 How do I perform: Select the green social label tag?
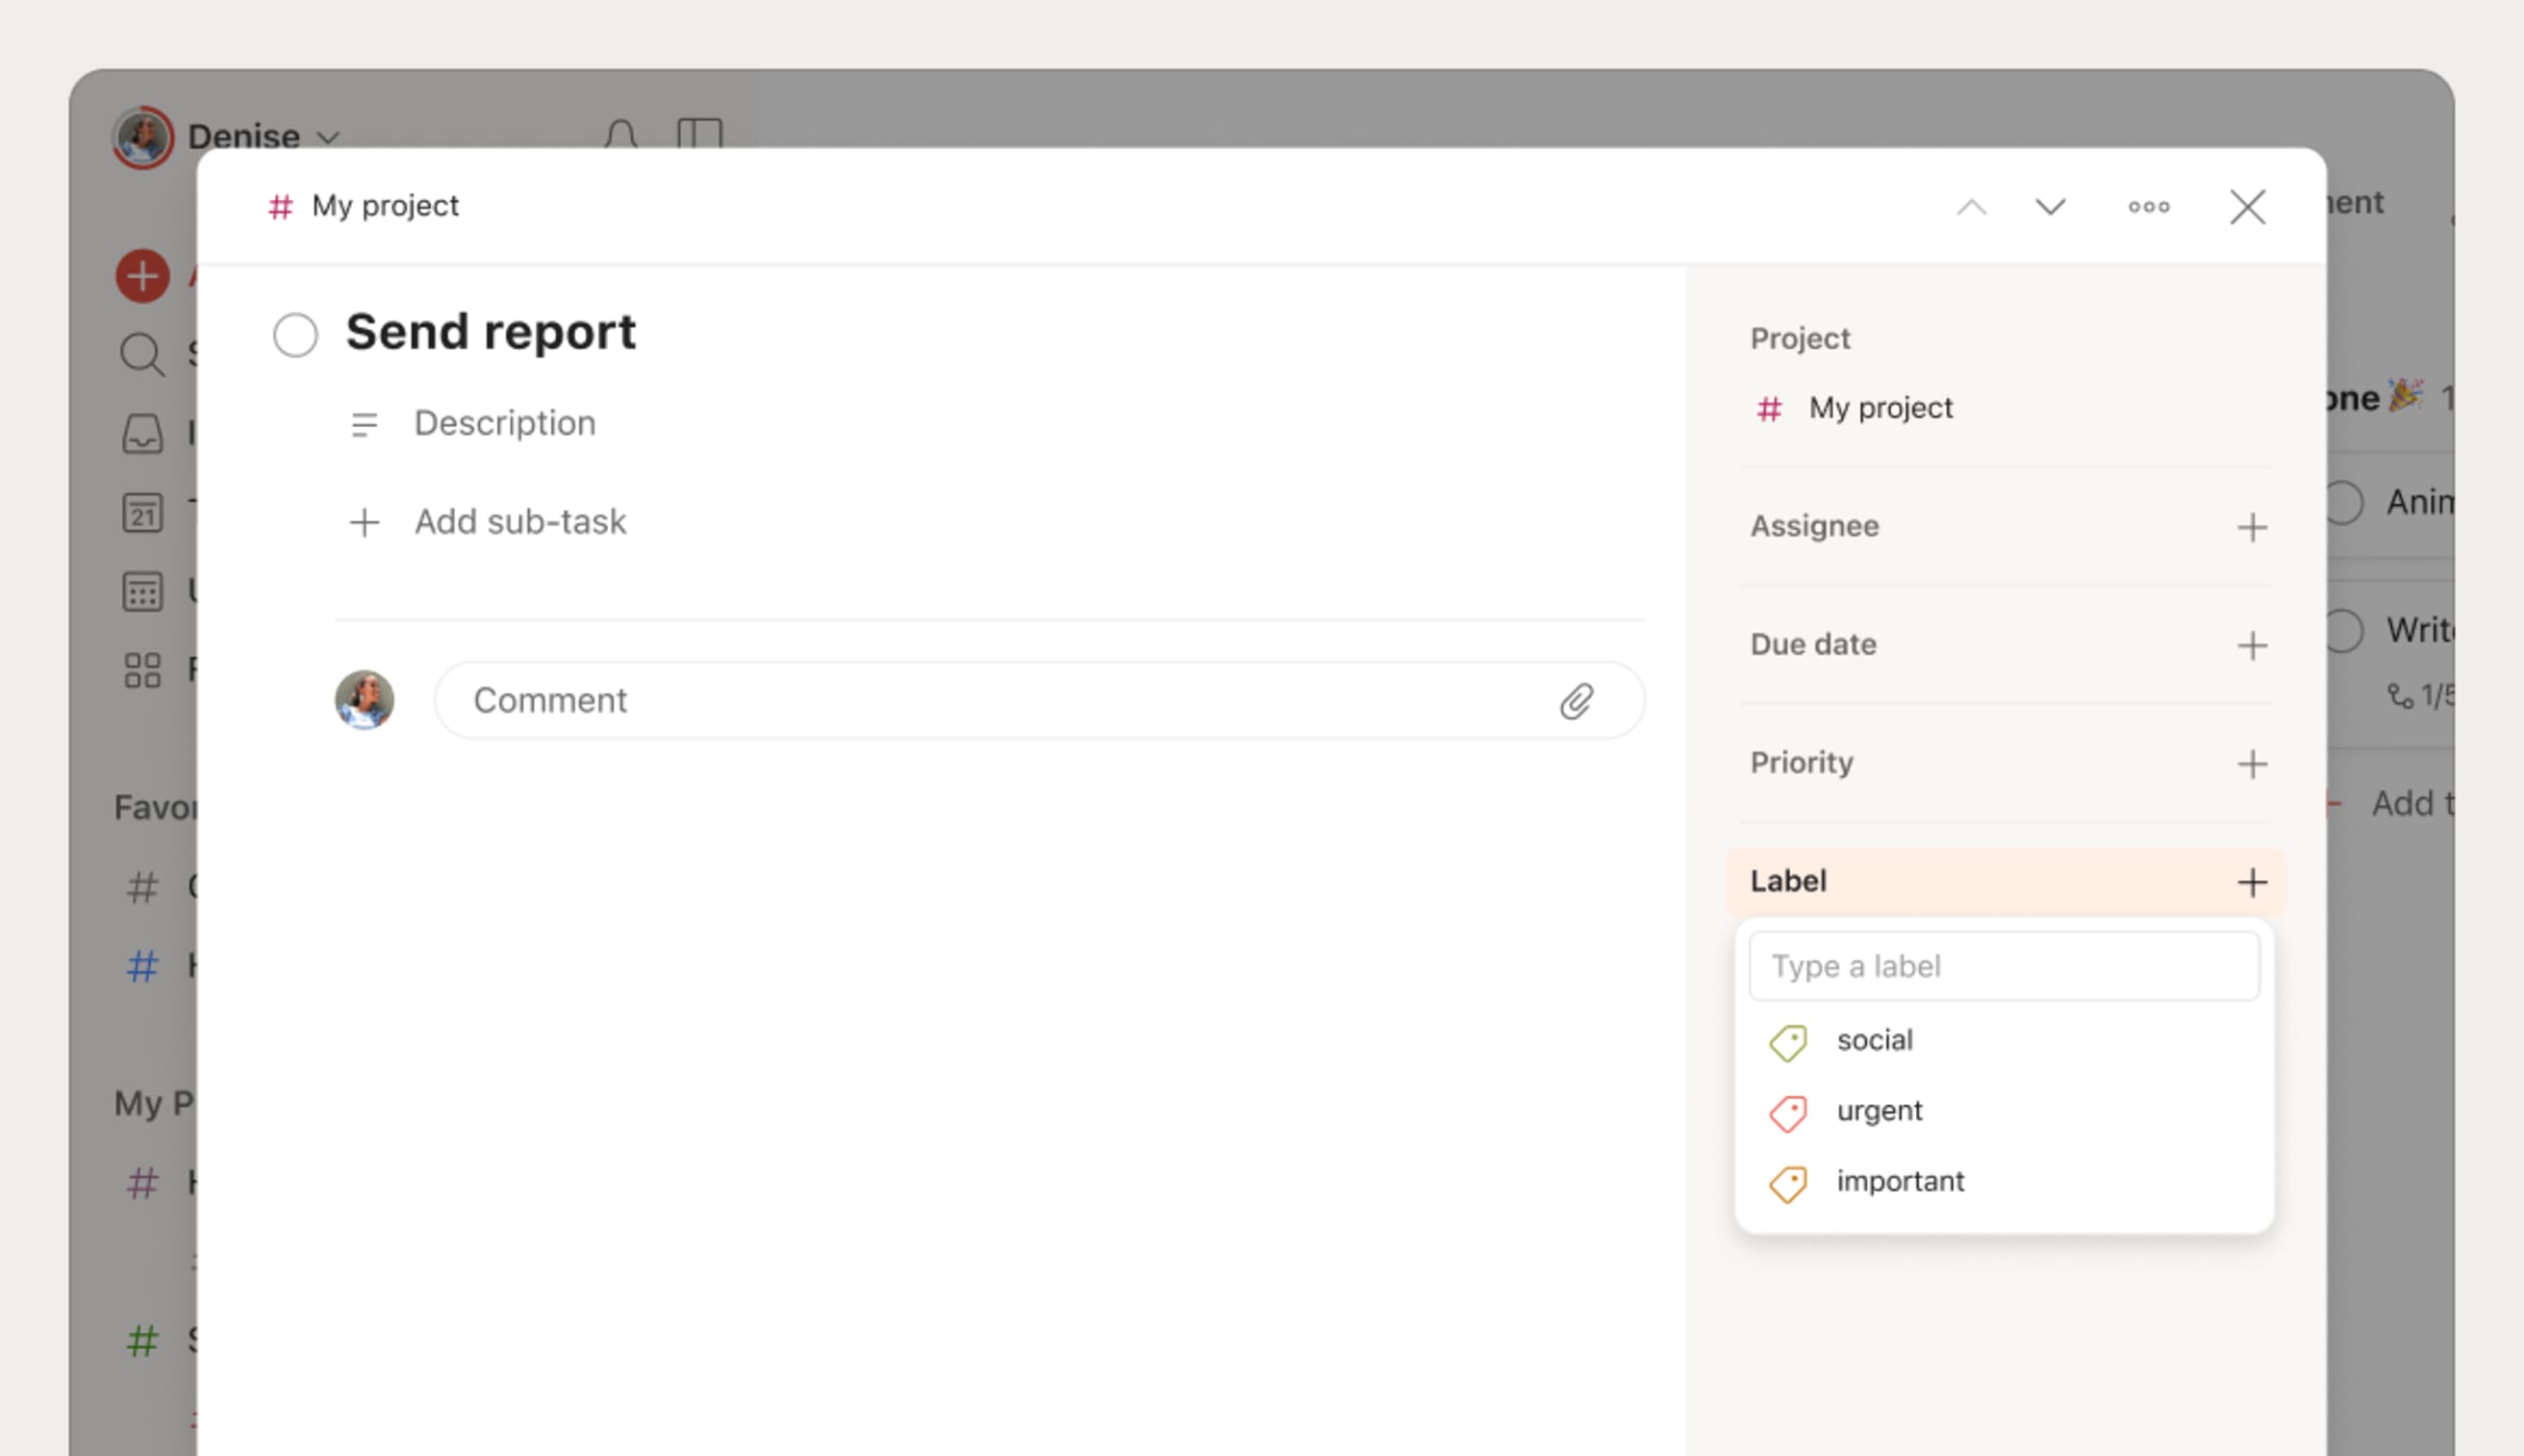tap(1873, 1040)
